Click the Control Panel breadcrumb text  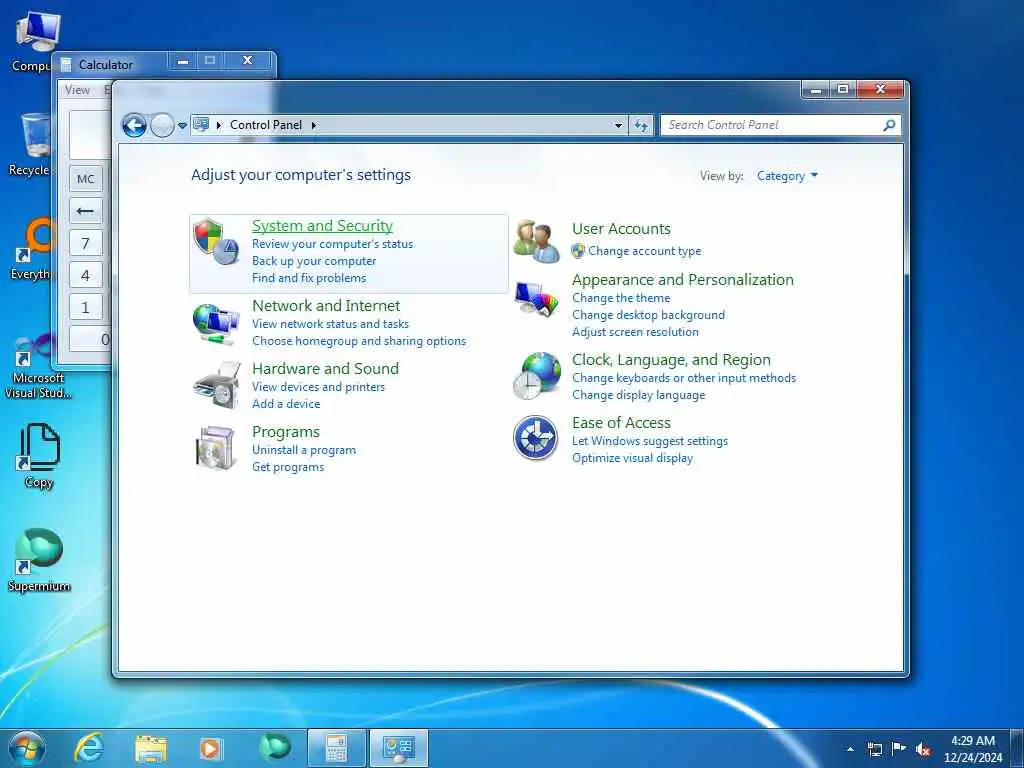(266, 125)
